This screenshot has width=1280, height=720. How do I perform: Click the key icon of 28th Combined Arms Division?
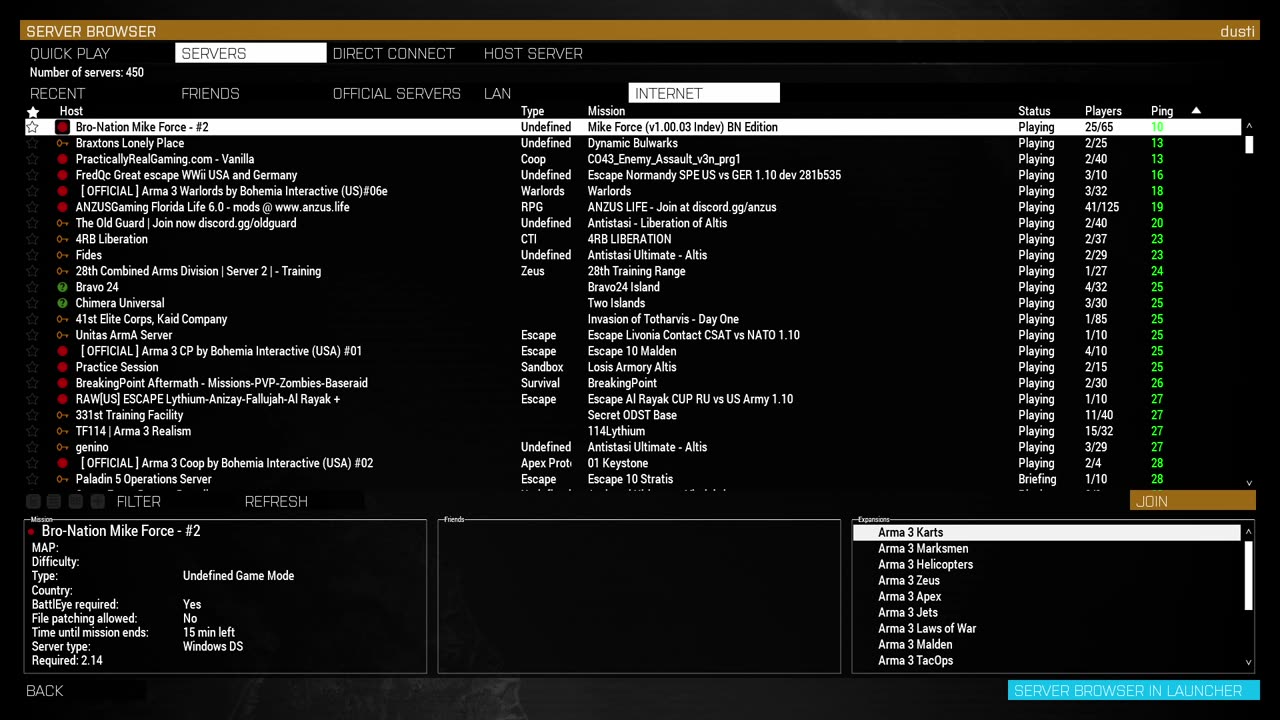point(62,271)
